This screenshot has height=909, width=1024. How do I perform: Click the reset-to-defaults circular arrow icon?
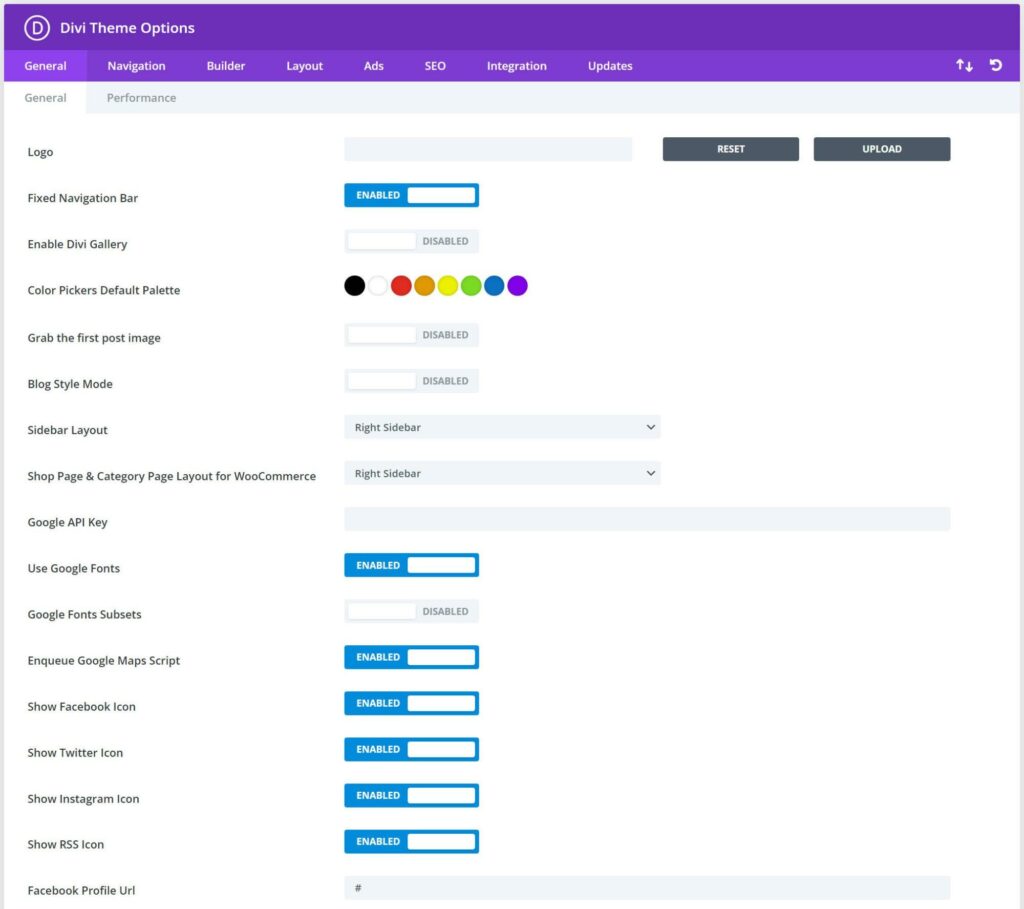pyautogui.click(x=995, y=65)
